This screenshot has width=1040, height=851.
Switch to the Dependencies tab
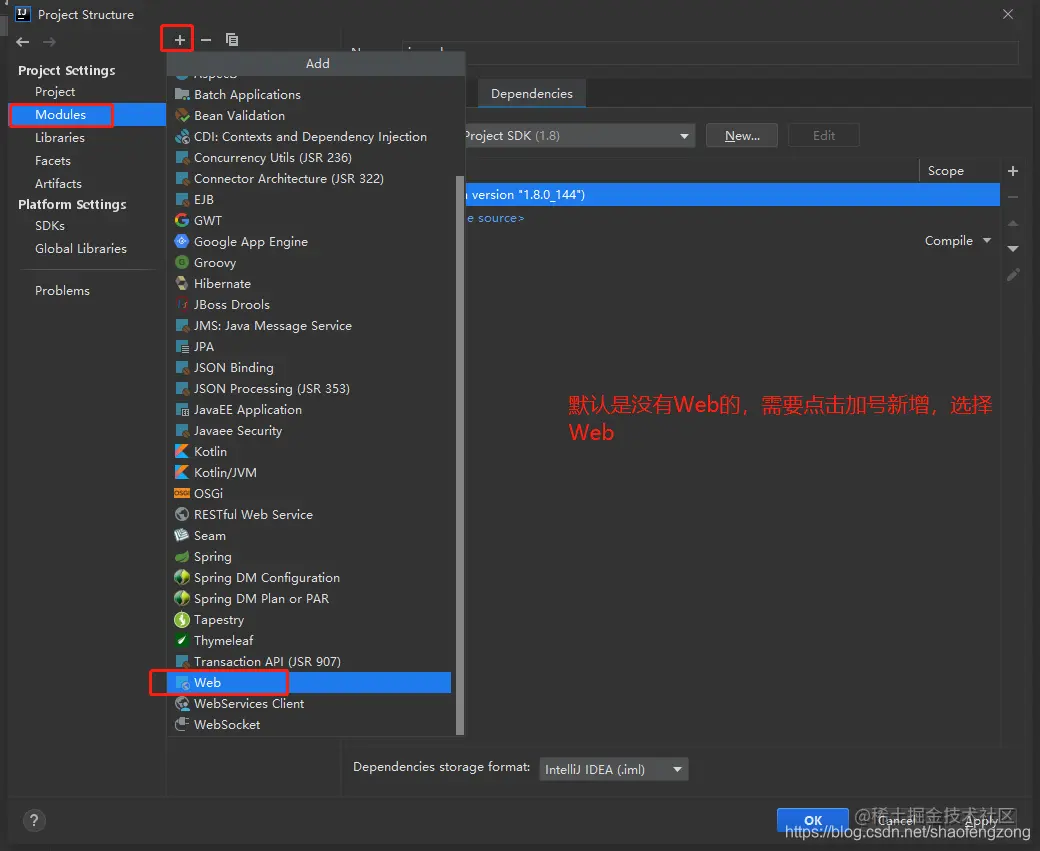(531, 94)
